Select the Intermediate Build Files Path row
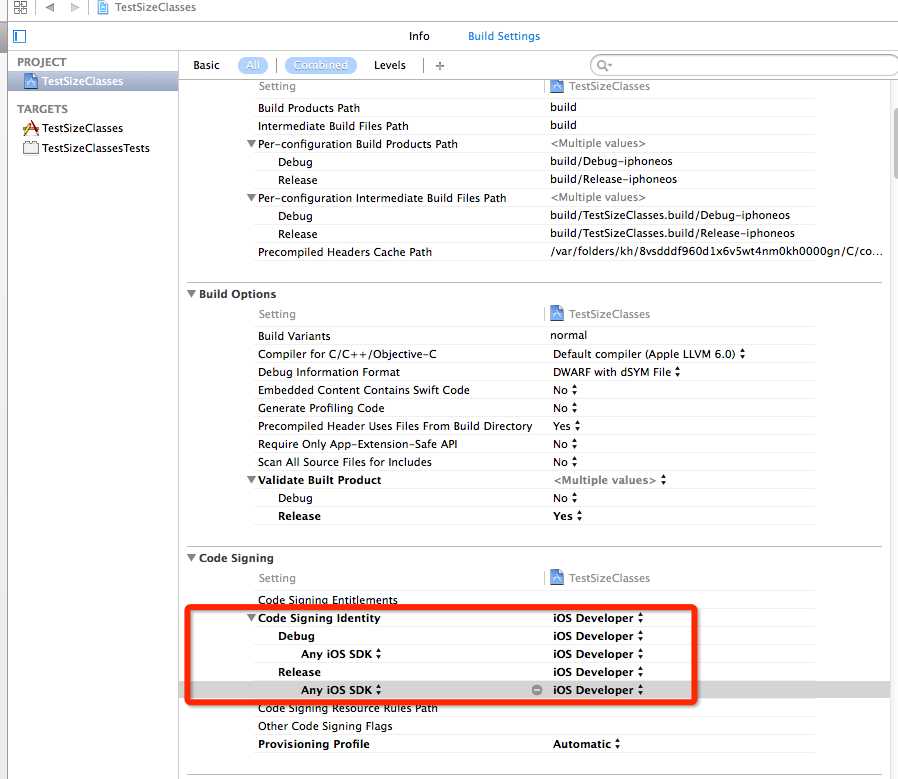This screenshot has height=779, width=898. click(x=535, y=125)
